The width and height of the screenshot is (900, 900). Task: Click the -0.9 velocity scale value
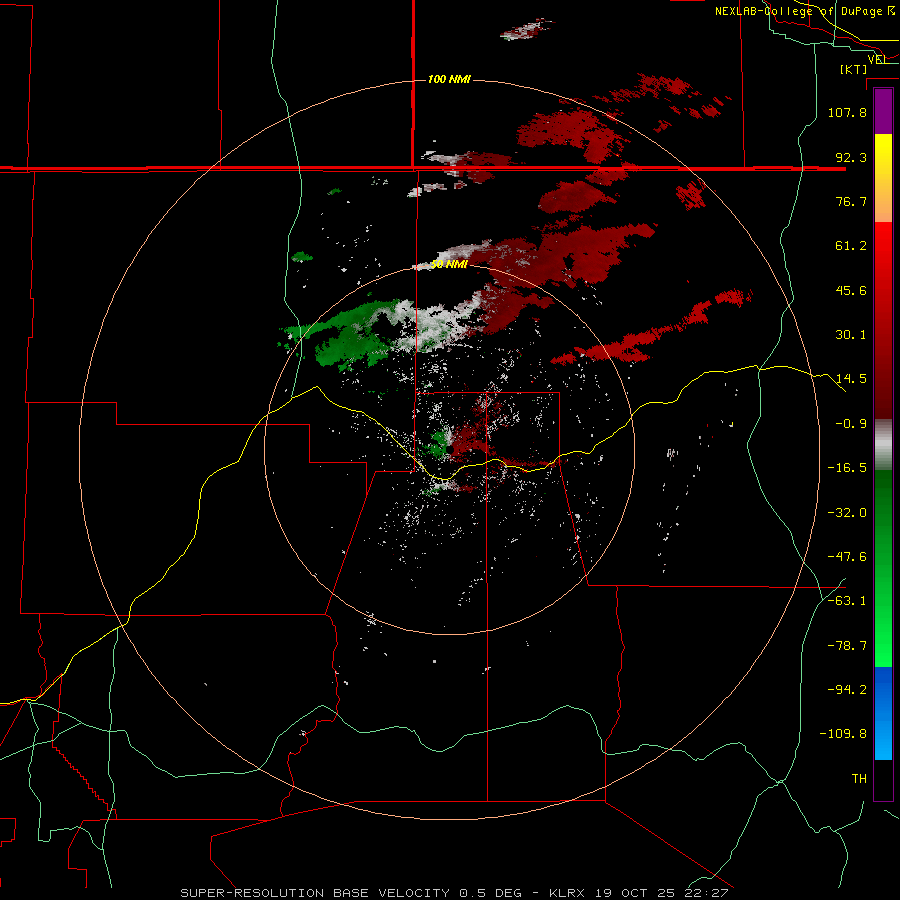coord(851,424)
